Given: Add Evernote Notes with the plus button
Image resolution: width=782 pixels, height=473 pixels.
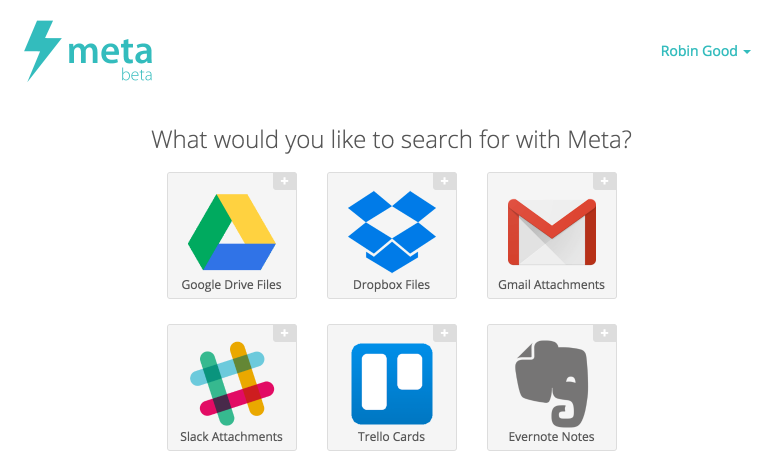Looking at the screenshot, I should pos(604,333).
